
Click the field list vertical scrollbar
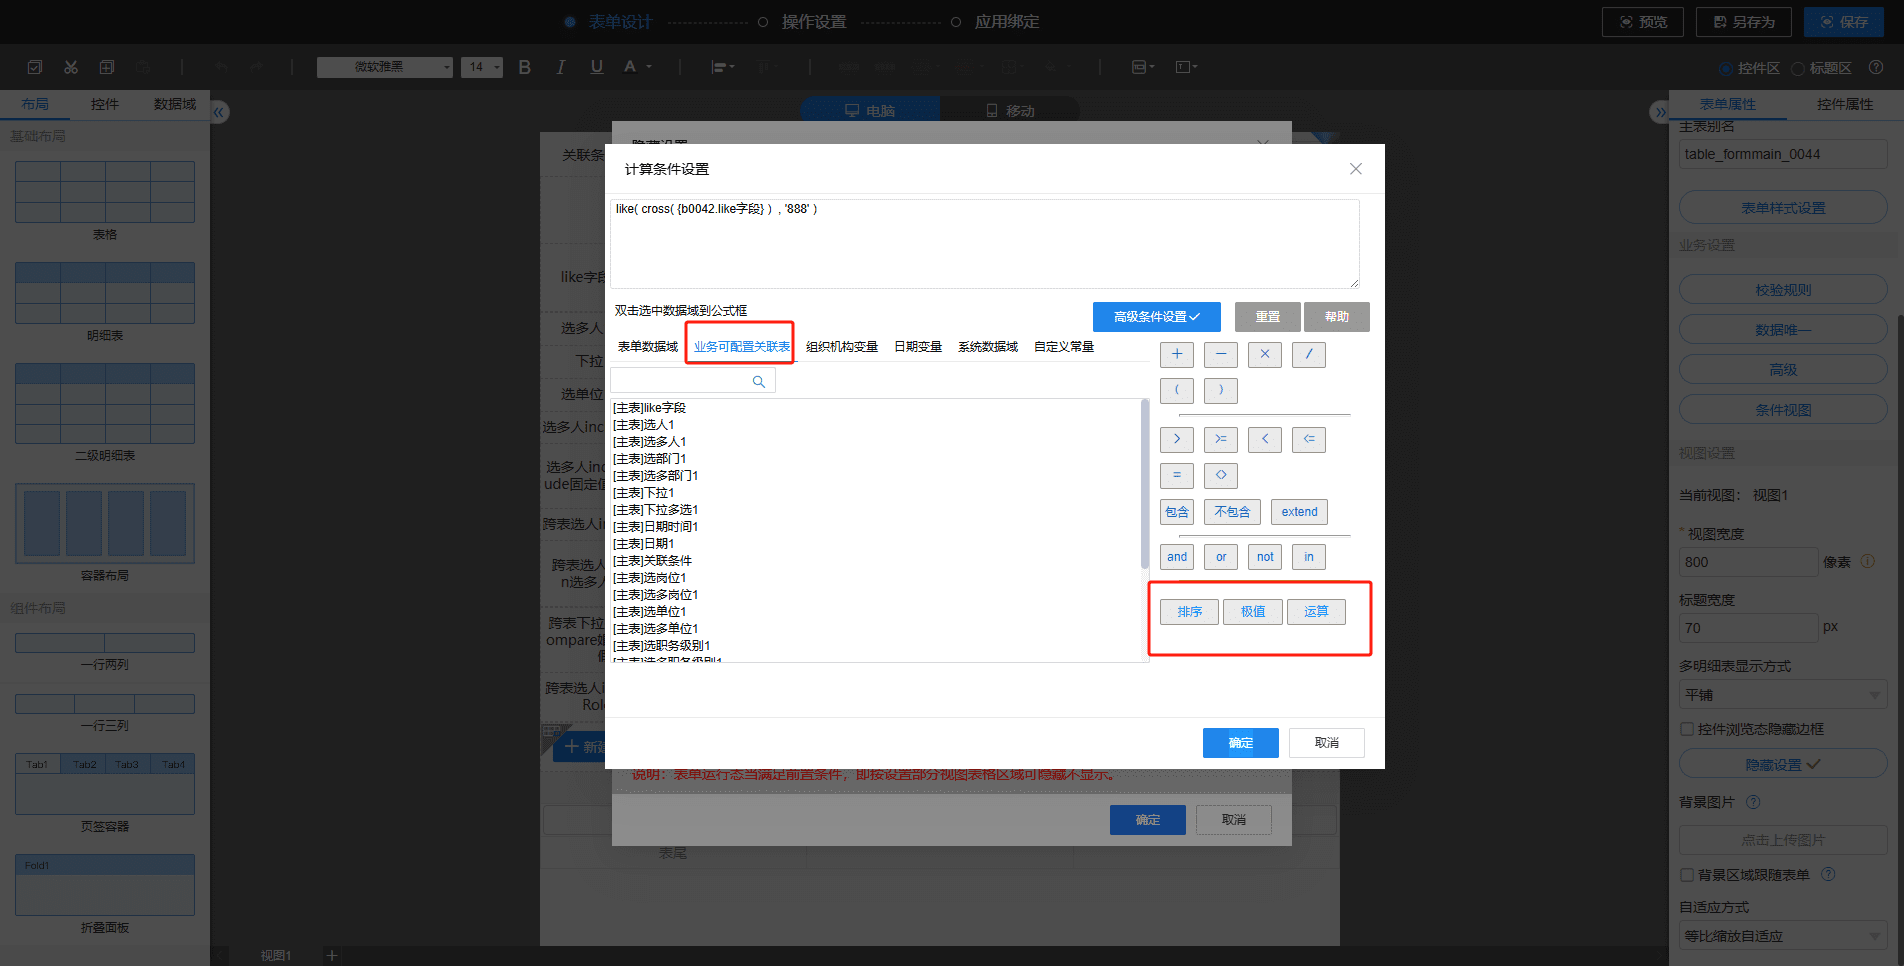point(1145,484)
